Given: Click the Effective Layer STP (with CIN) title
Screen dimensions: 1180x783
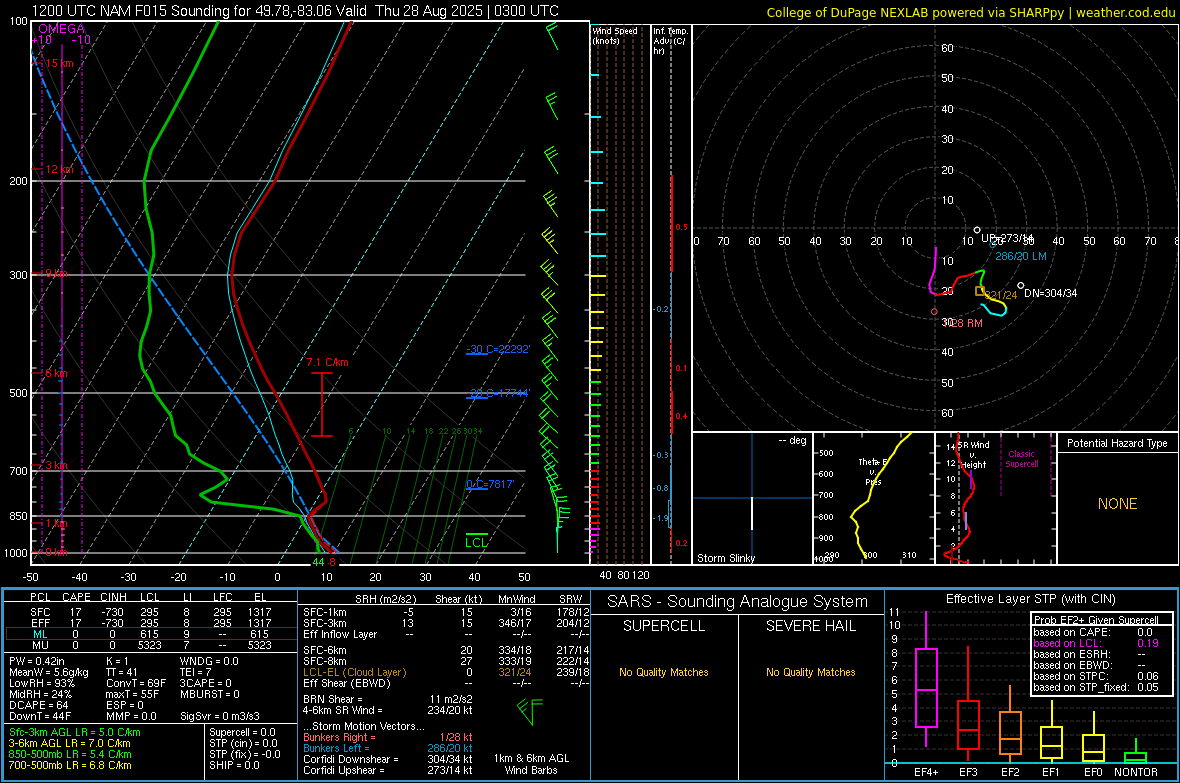Looking at the screenshot, I should [1030, 599].
